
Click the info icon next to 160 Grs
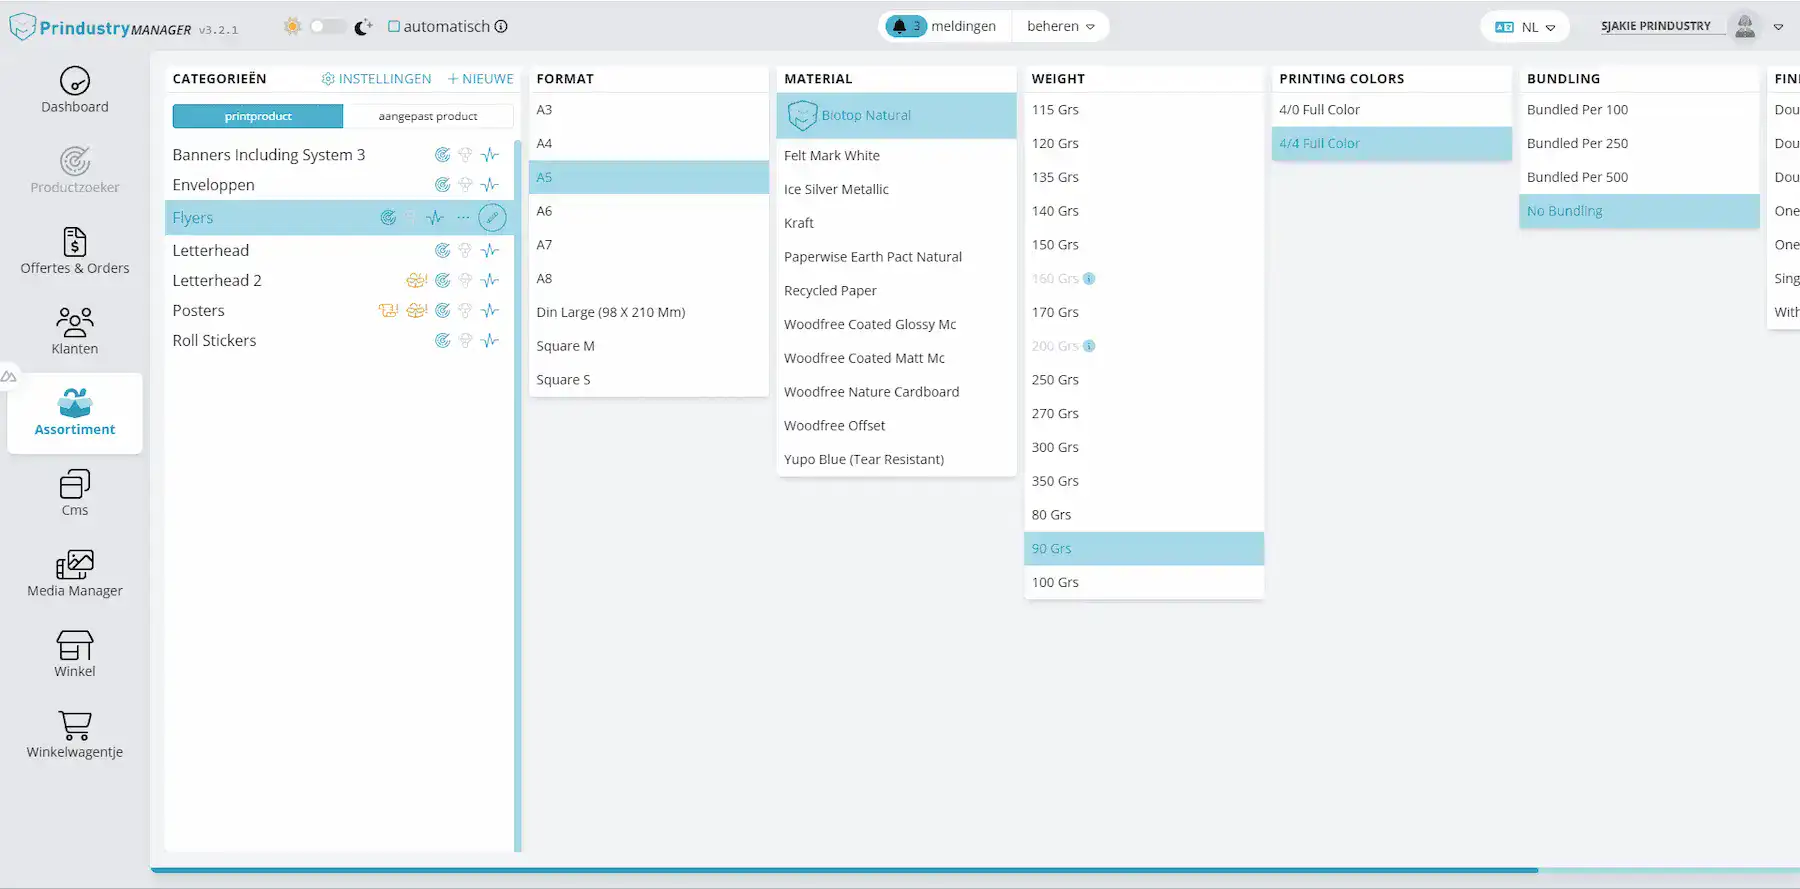1089,279
